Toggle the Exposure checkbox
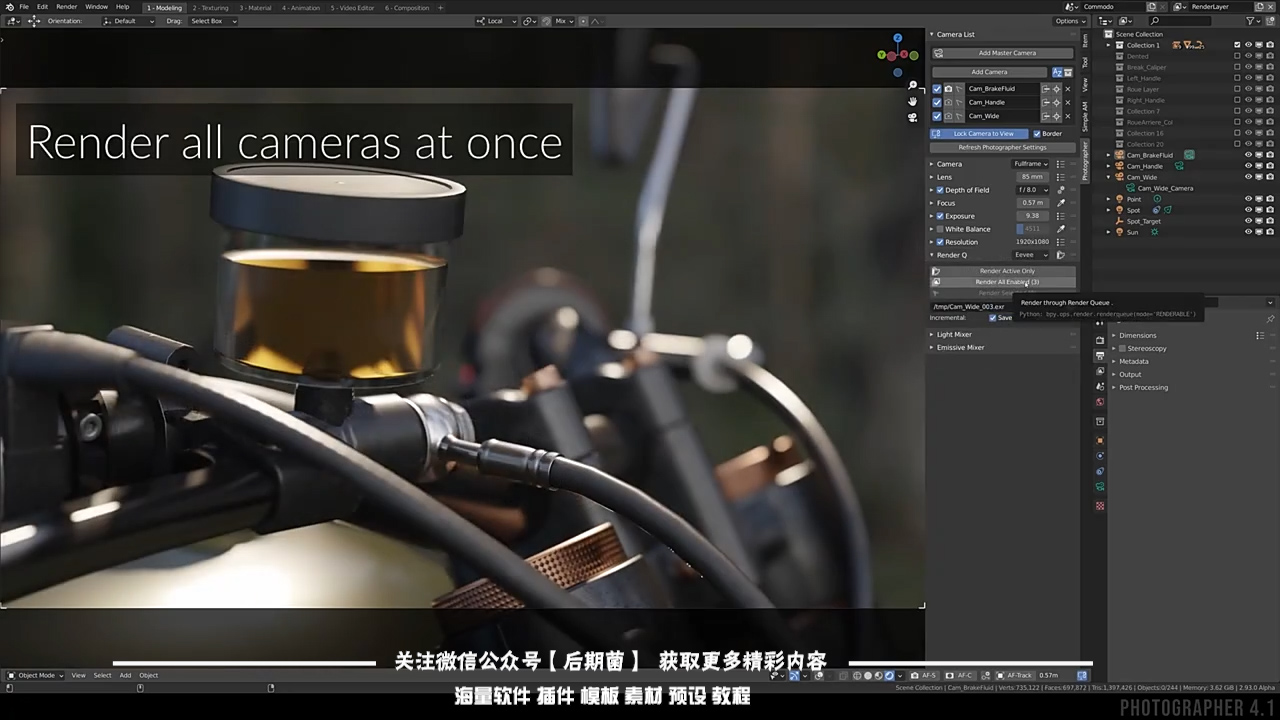Image resolution: width=1280 pixels, height=720 pixels. tap(940, 216)
